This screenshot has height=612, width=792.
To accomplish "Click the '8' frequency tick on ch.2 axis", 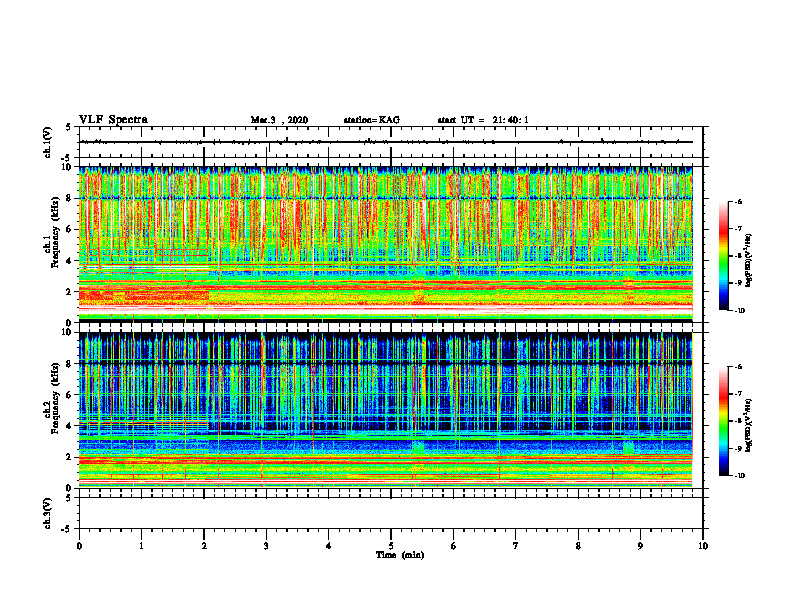I will [x=70, y=364].
